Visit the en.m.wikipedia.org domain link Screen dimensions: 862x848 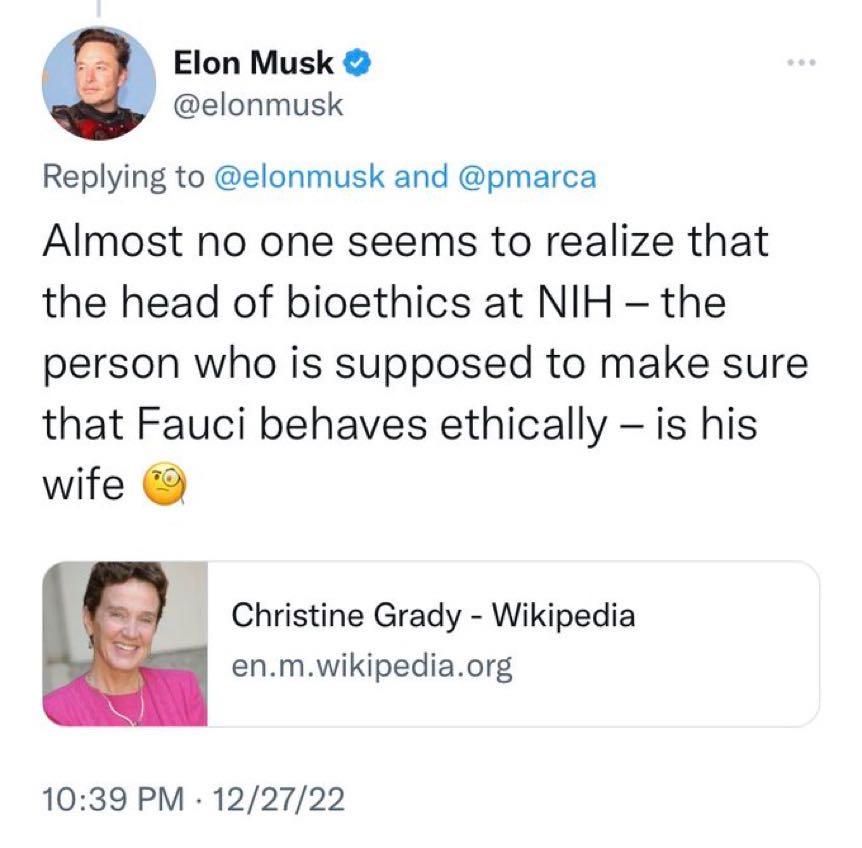(x=372, y=666)
